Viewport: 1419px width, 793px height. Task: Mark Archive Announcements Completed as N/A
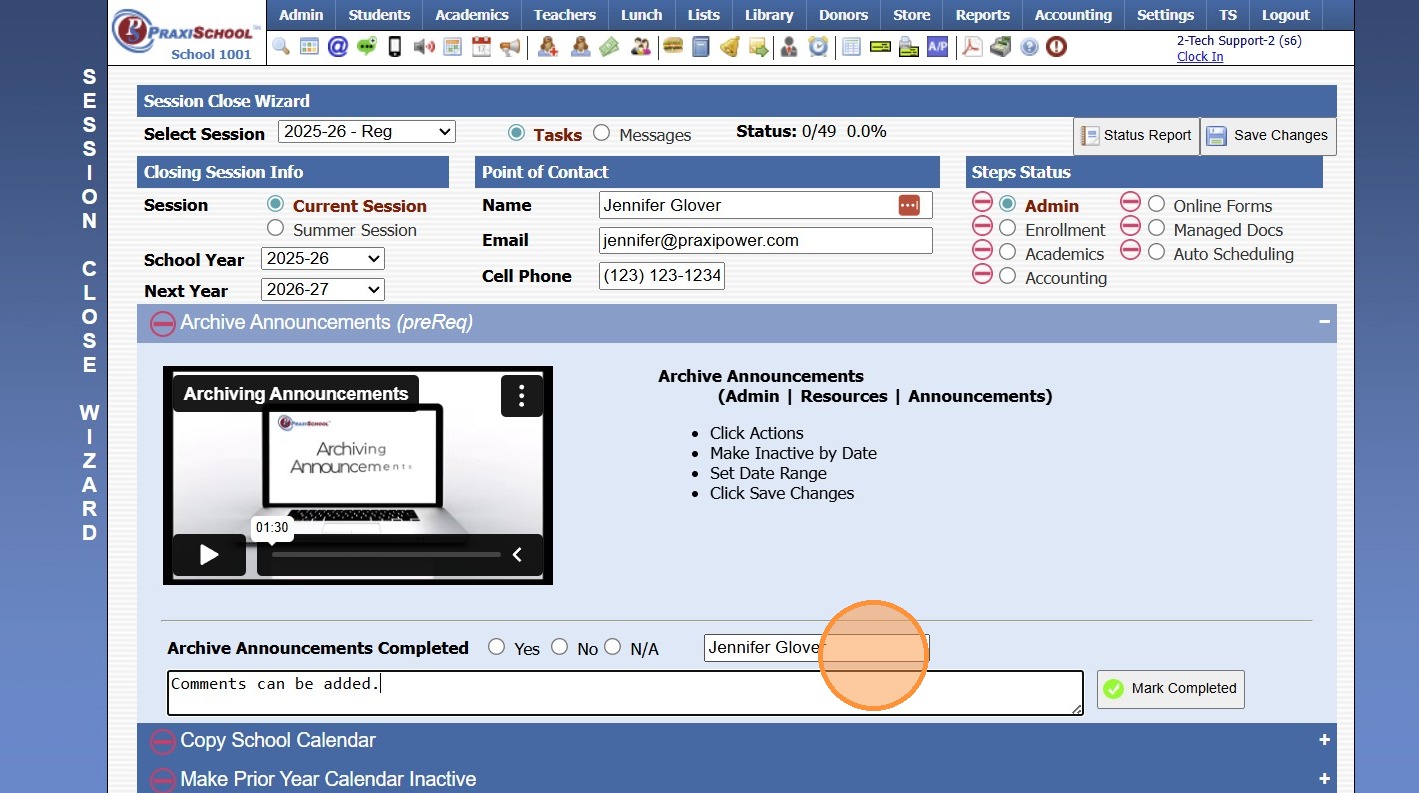[x=612, y=647]
